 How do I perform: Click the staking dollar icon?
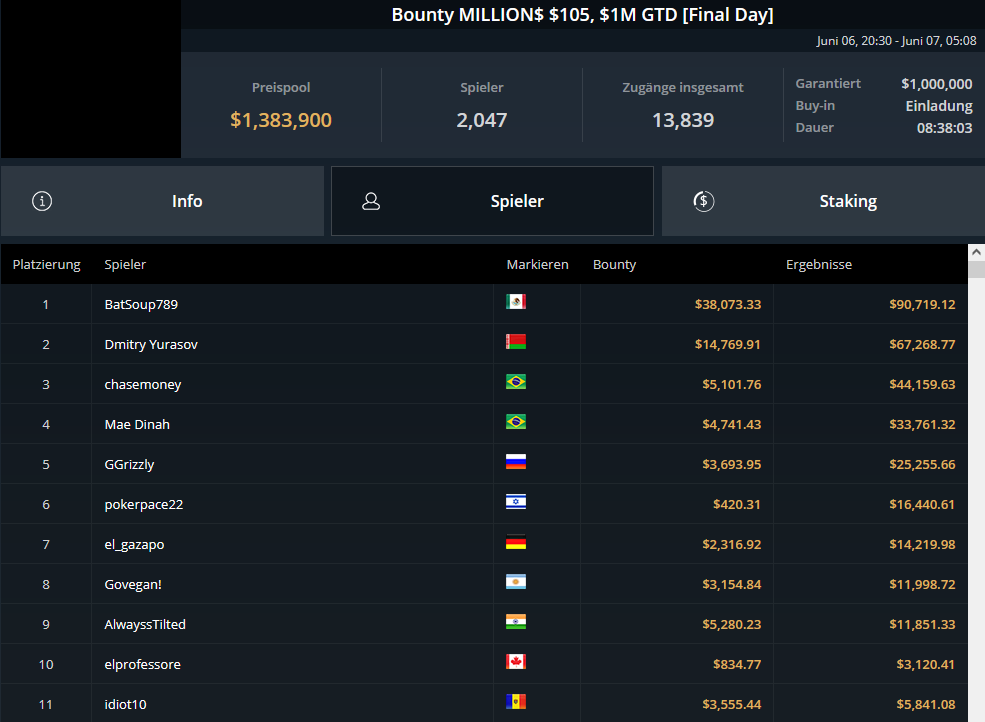704,201
